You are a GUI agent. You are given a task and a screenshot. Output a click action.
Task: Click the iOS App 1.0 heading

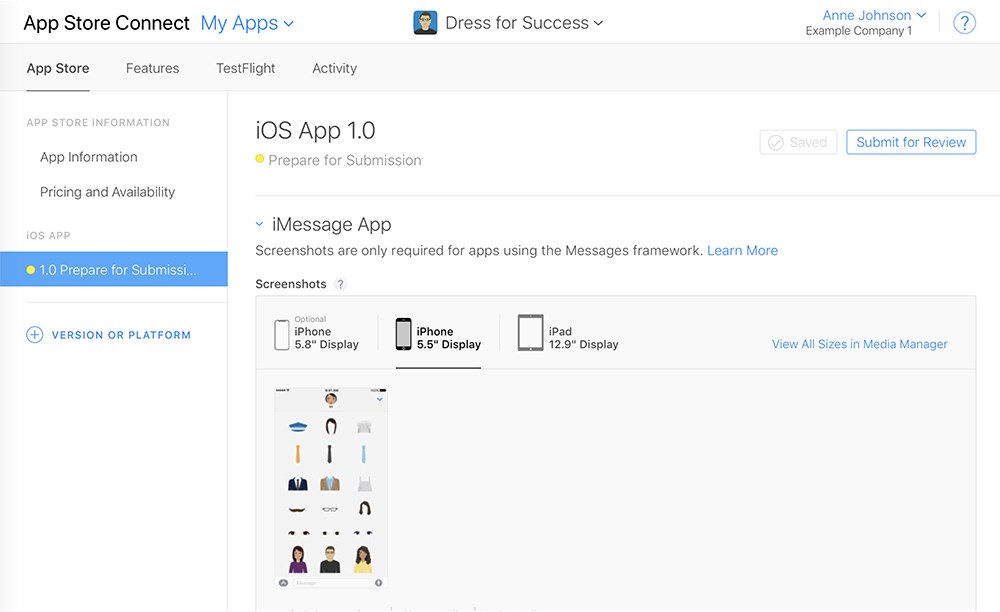pyautogui.click(x=315, y=131)
